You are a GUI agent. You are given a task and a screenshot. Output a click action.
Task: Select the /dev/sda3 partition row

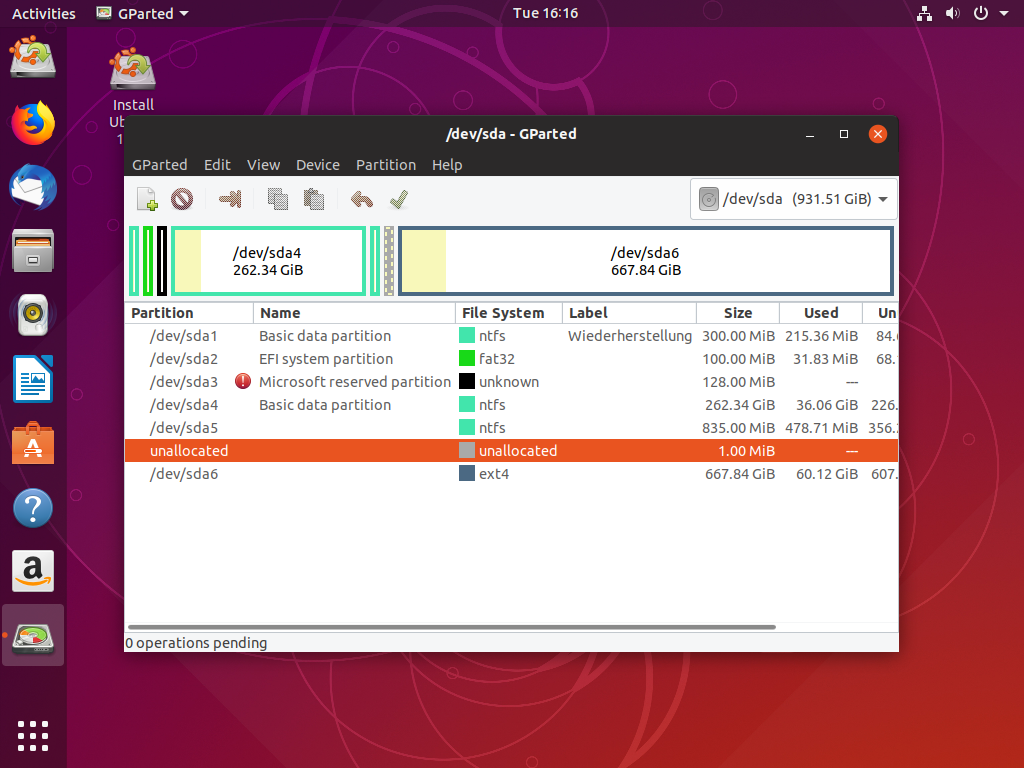(x=511, y=381)
